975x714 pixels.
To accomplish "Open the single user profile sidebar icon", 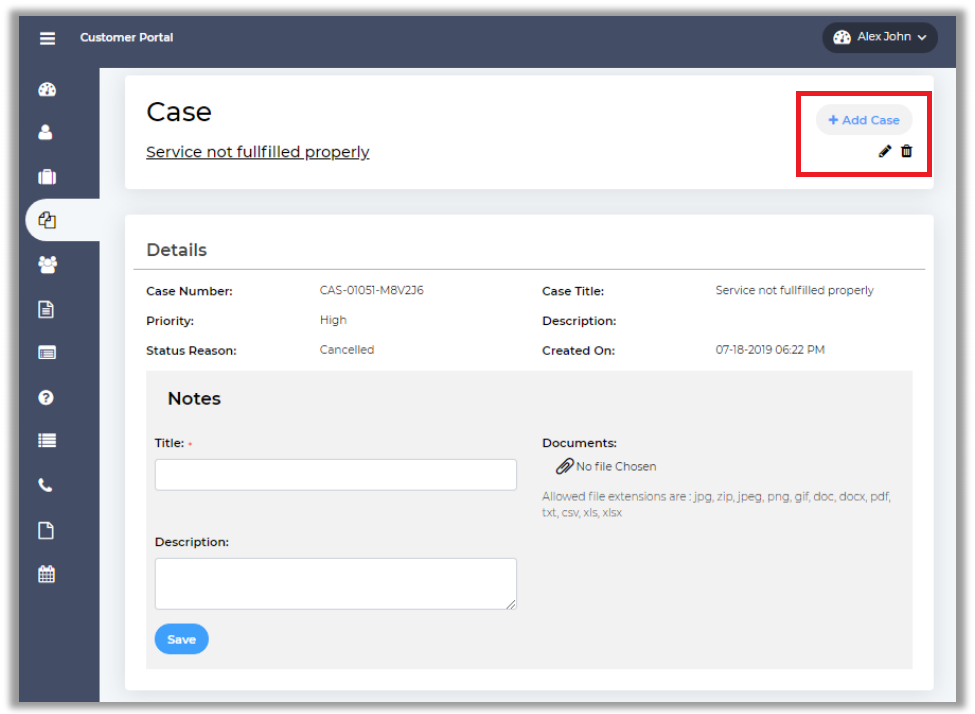I will tap(46, 133).
